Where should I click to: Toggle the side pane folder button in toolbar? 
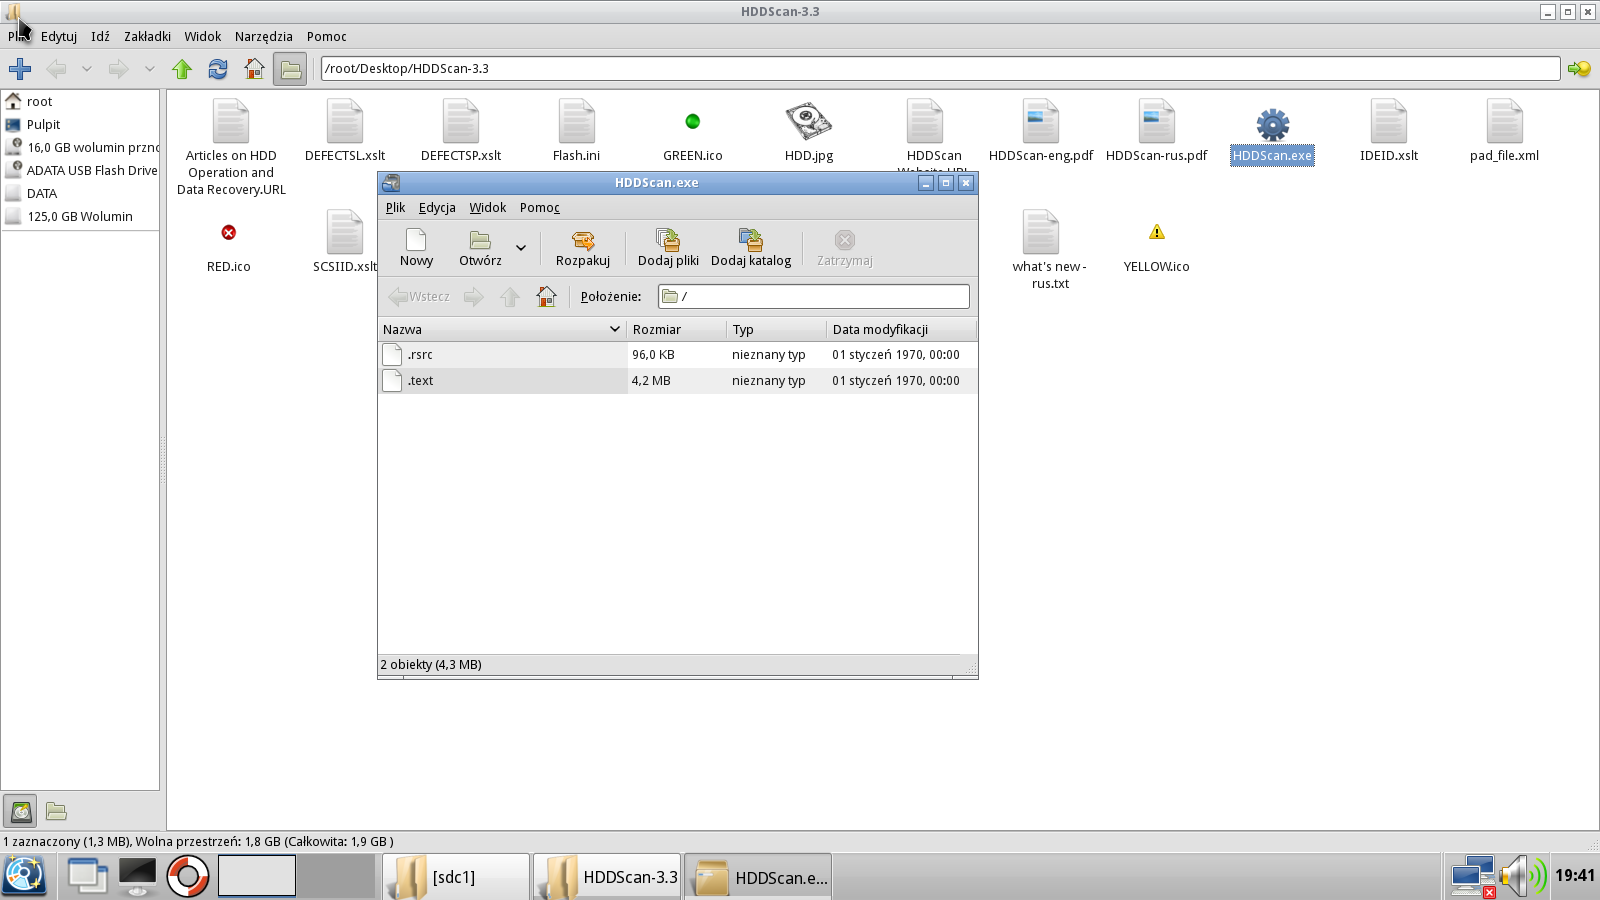click(x=290, y=69)
